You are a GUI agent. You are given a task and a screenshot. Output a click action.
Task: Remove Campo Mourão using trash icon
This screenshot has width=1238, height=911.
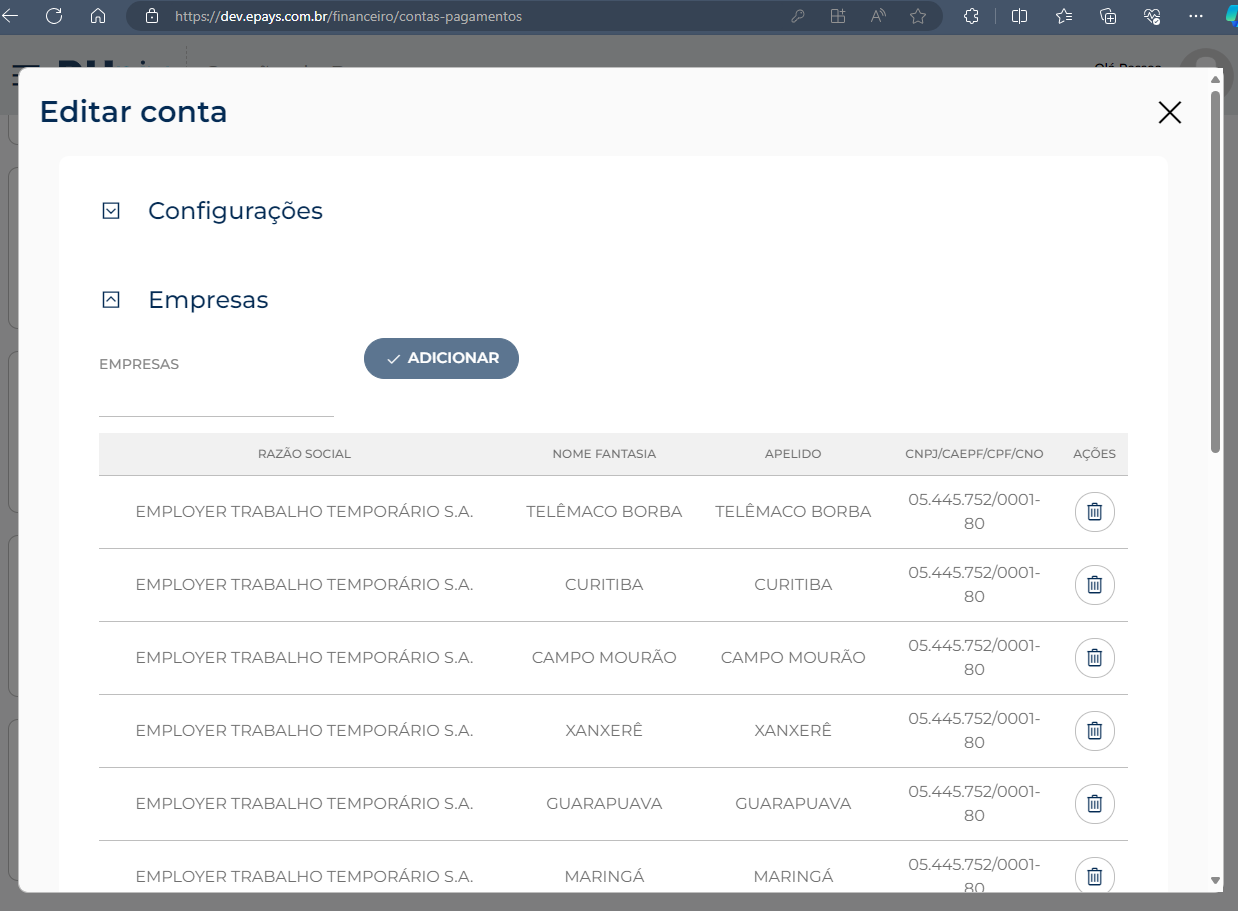point(1094,658)
